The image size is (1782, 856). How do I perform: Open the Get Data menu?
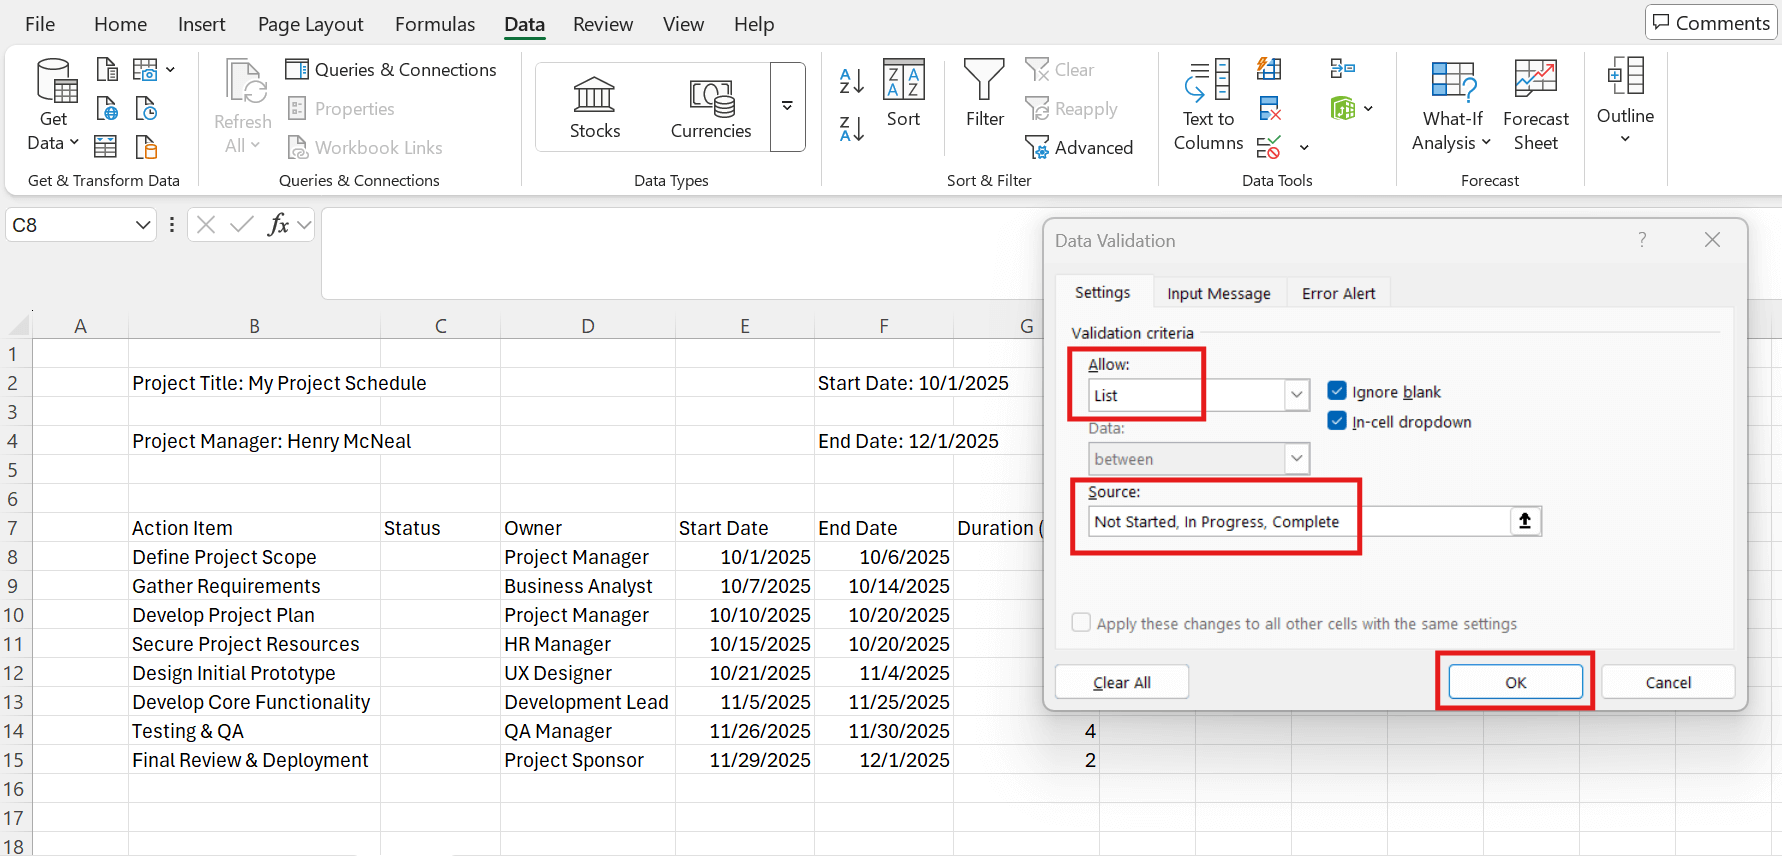(54, 105)
